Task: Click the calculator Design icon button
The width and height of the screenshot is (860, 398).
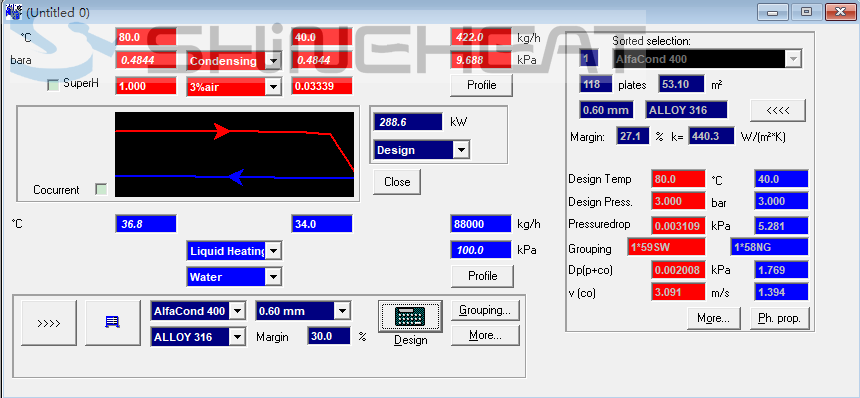Action: pyautogui.click(x=410, y=316)
